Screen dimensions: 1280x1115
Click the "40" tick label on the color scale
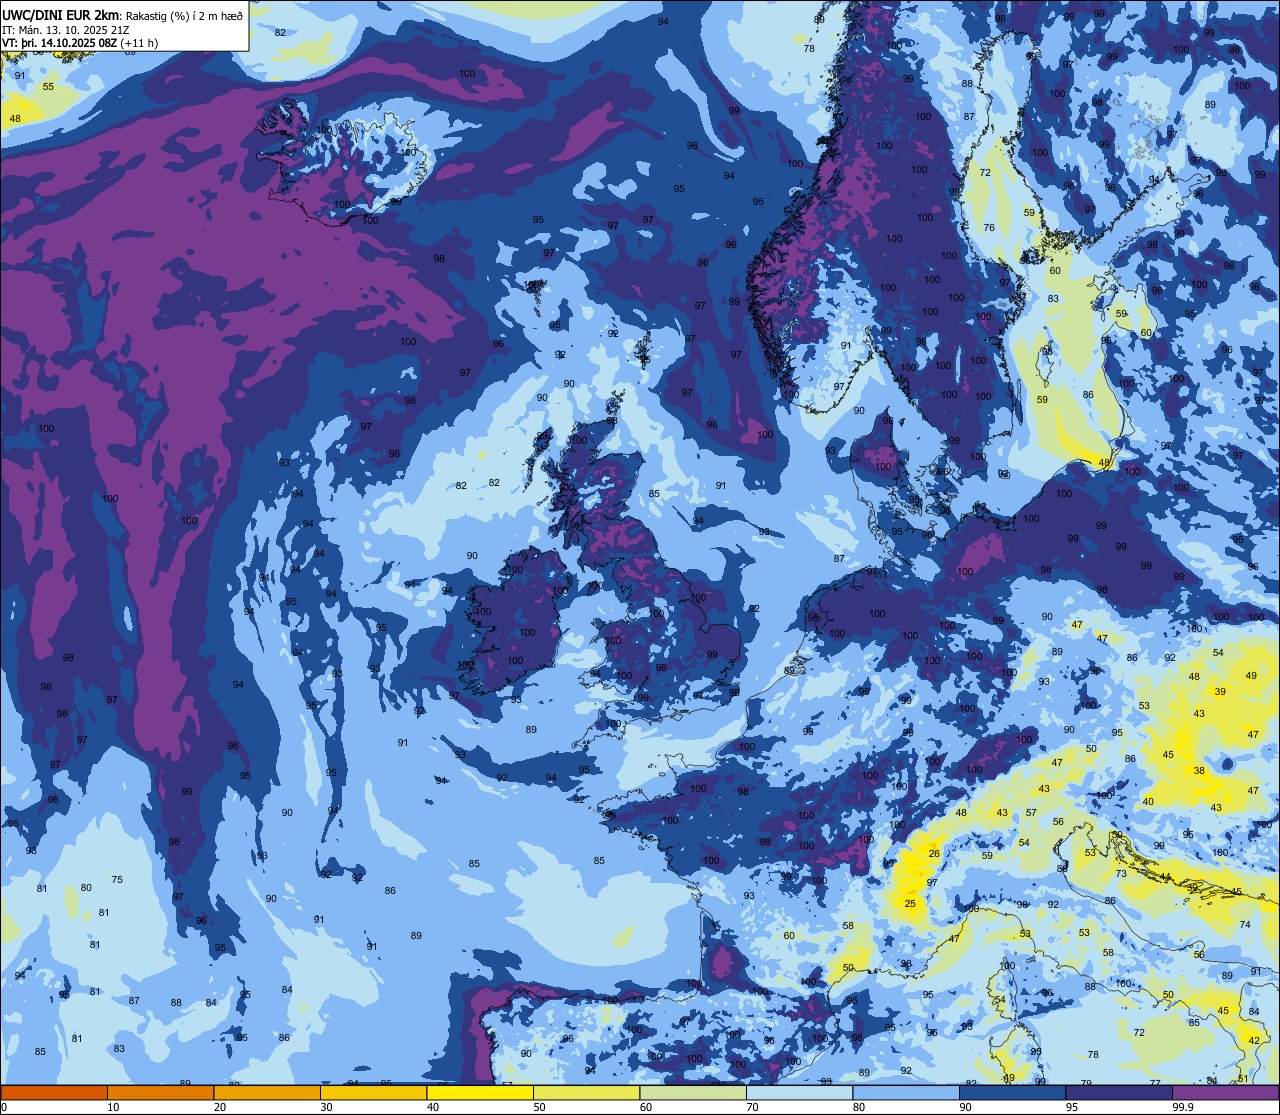click(434, 1107)
